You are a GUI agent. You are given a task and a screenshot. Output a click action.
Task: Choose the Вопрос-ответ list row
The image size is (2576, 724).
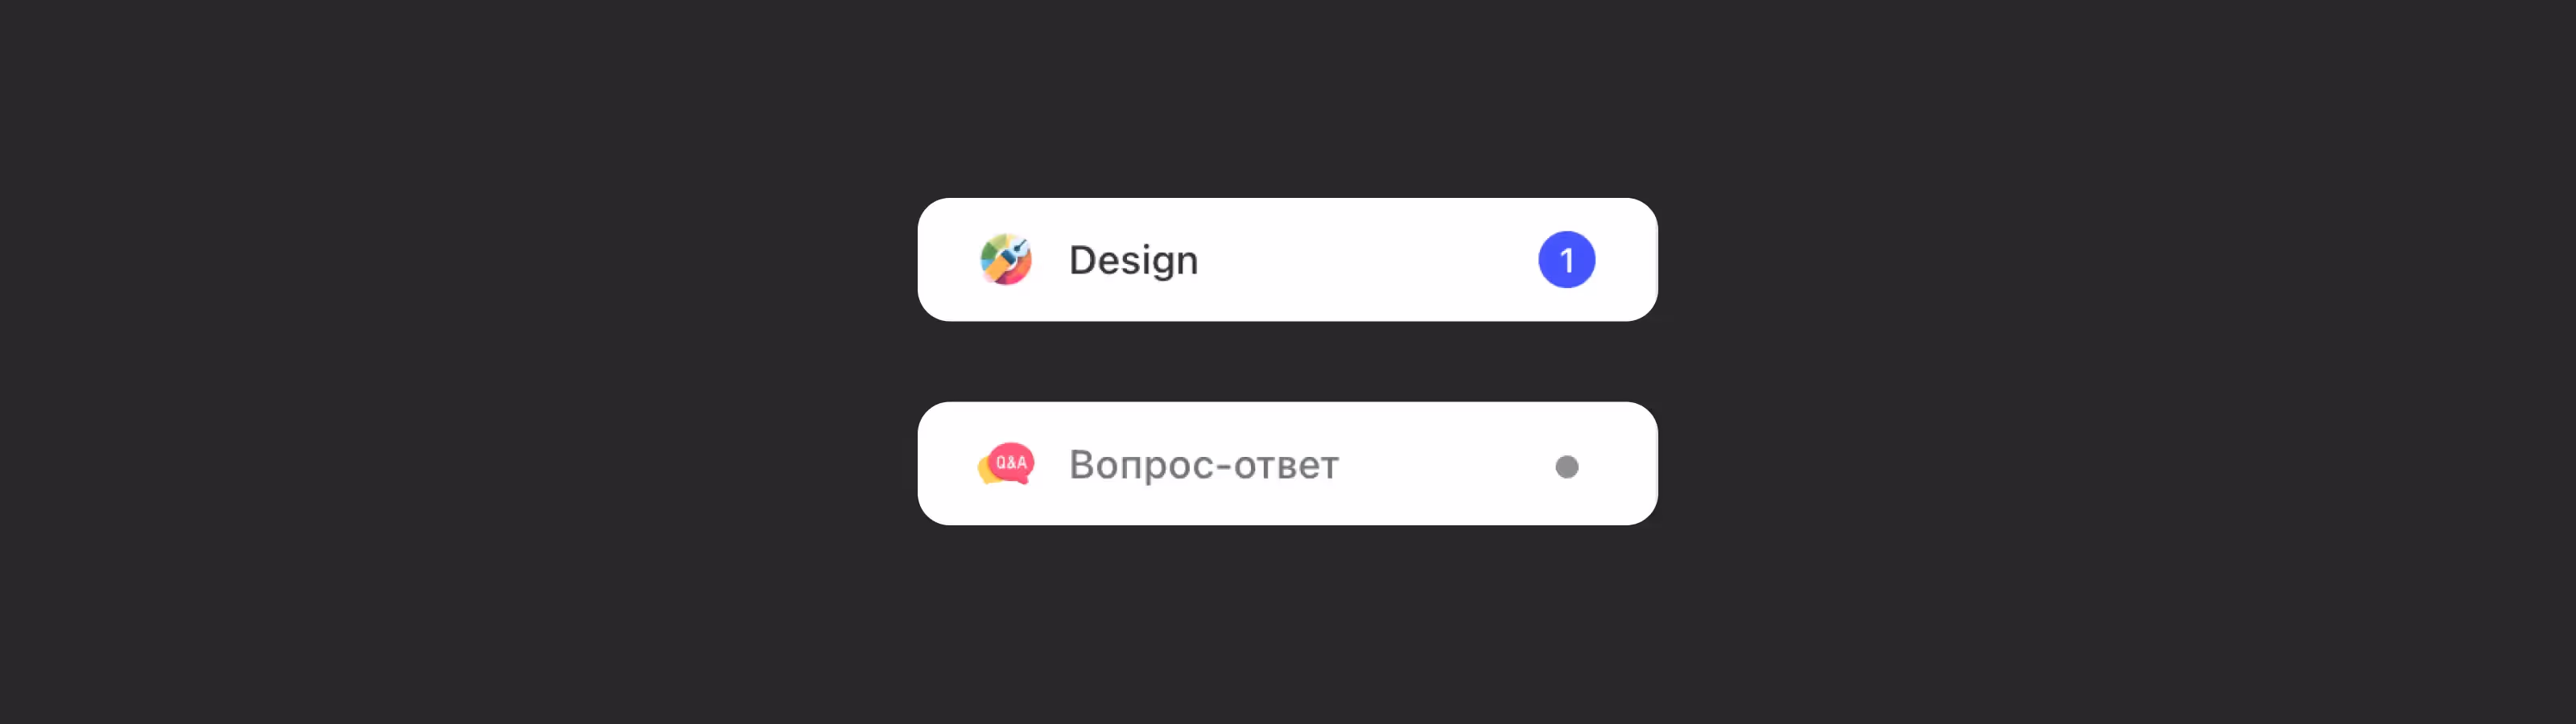point(1287,464)
